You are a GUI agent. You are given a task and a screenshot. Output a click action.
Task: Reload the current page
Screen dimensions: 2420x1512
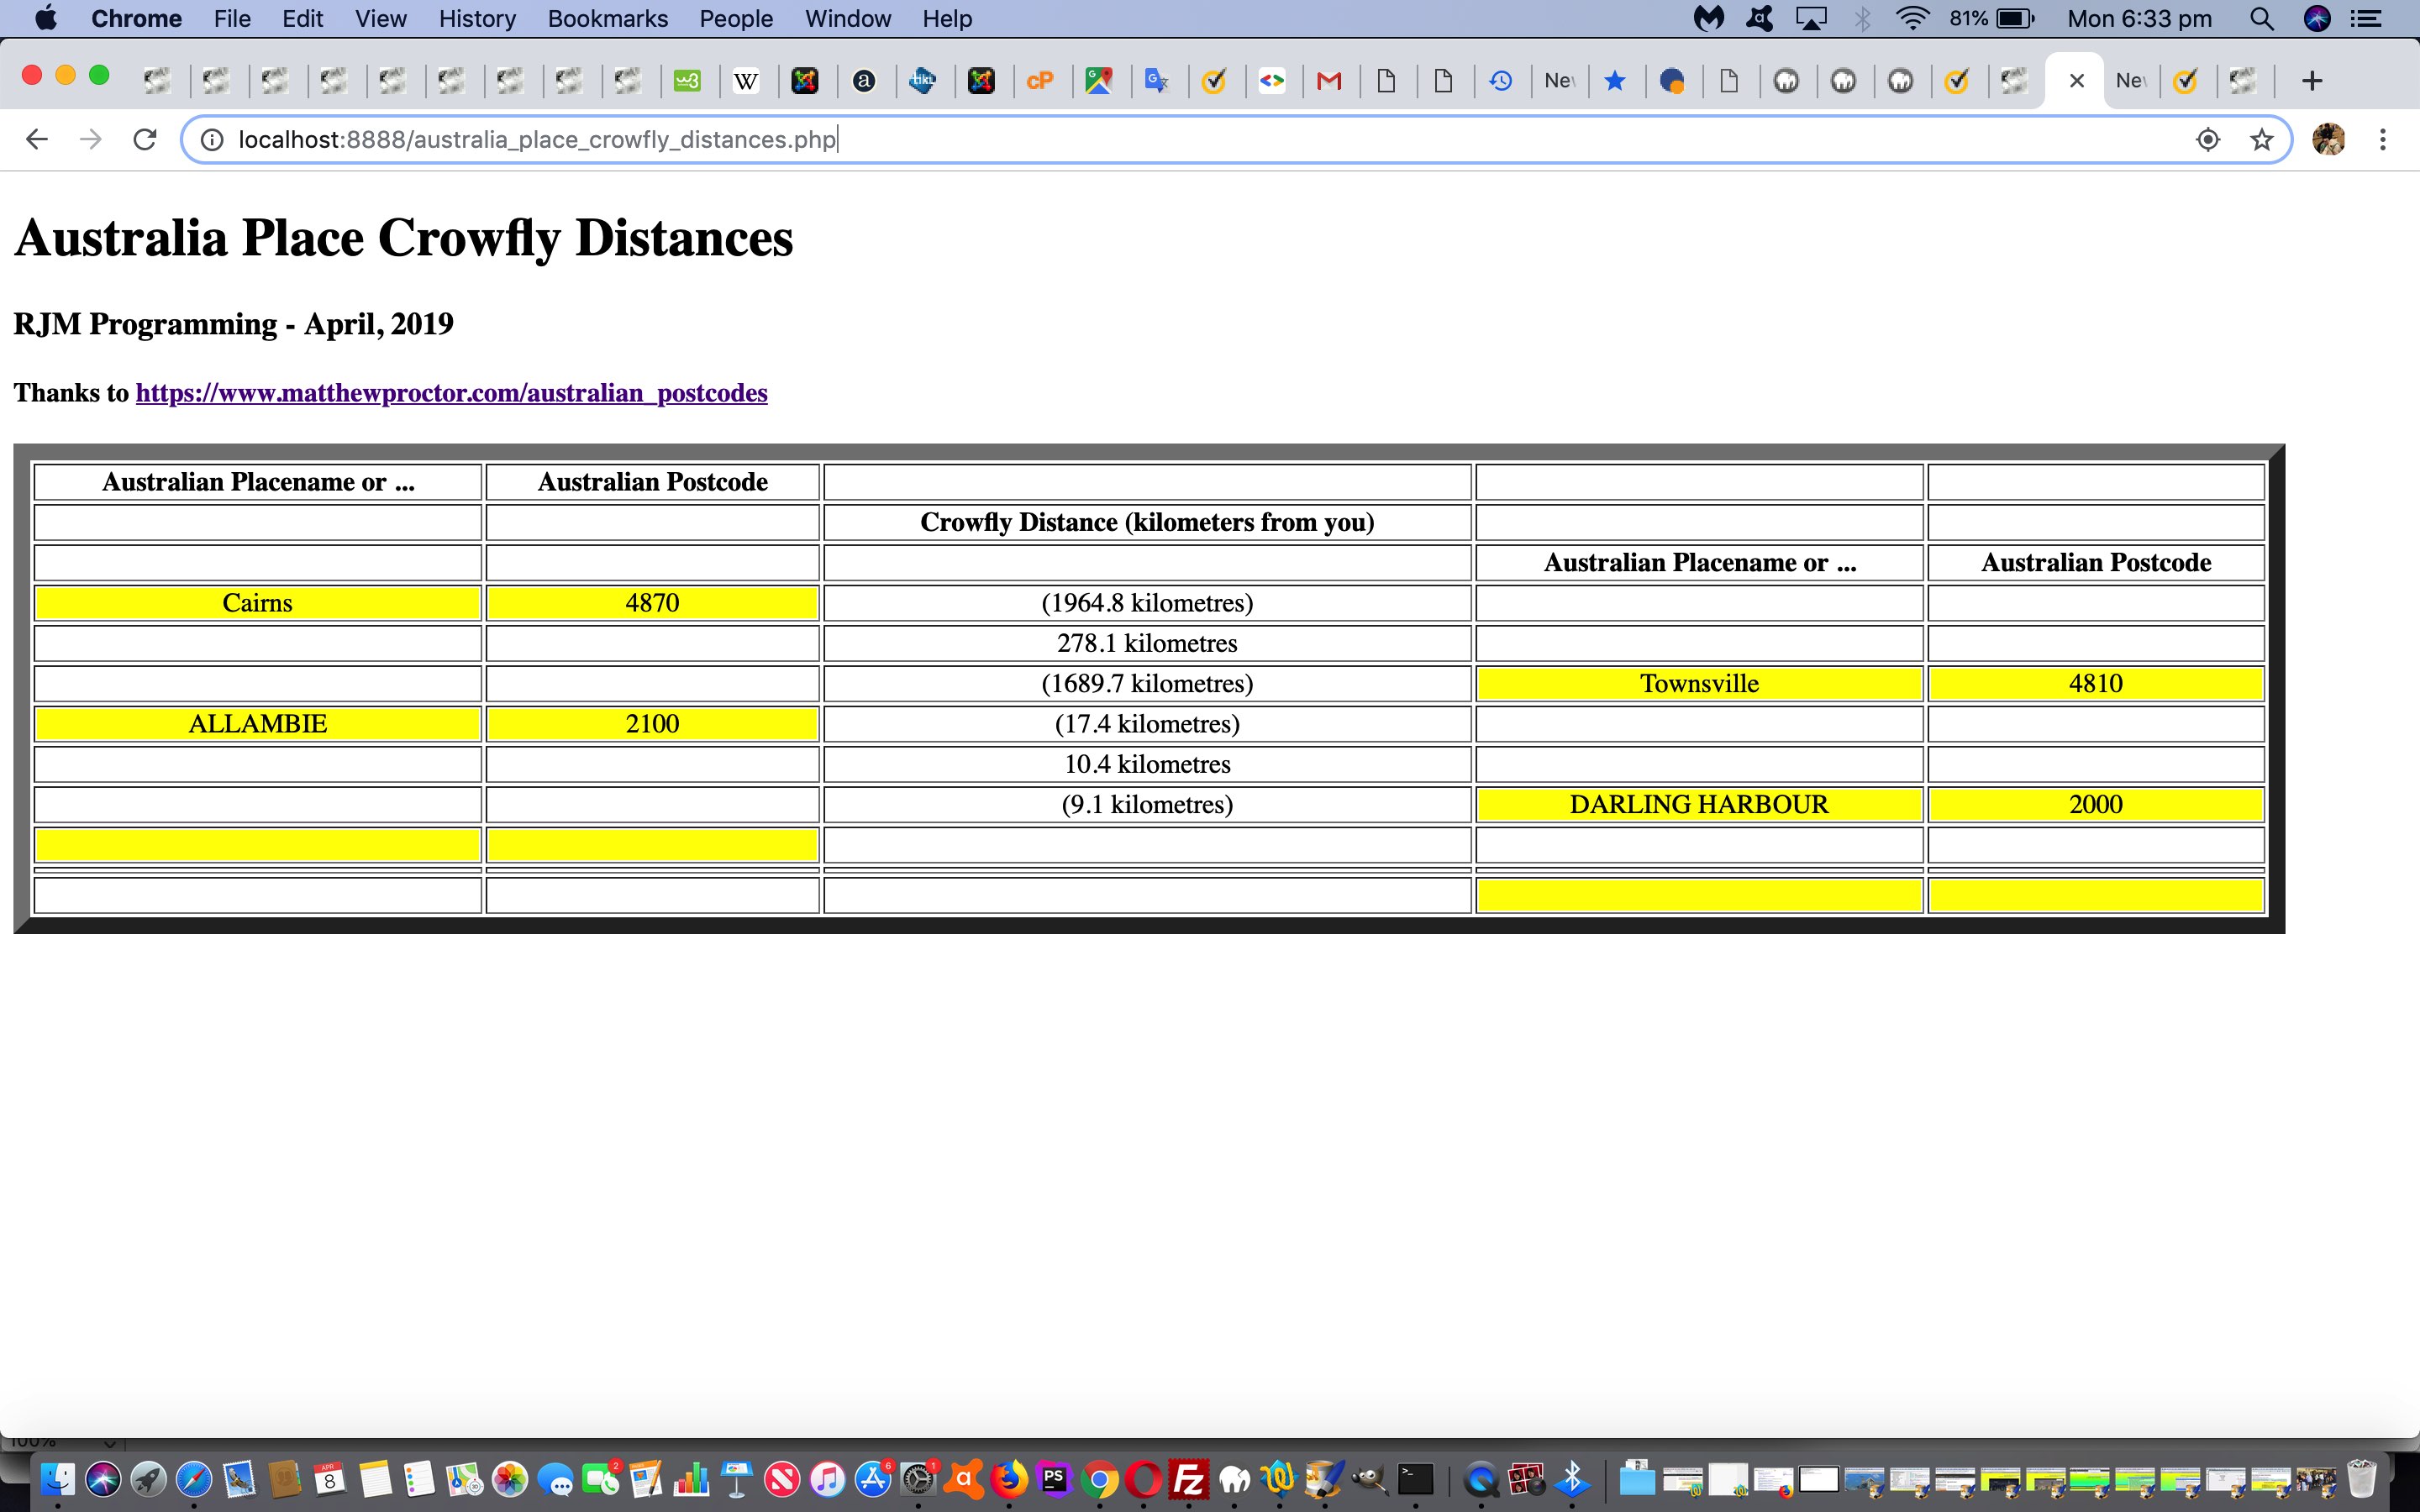(145, 139)
